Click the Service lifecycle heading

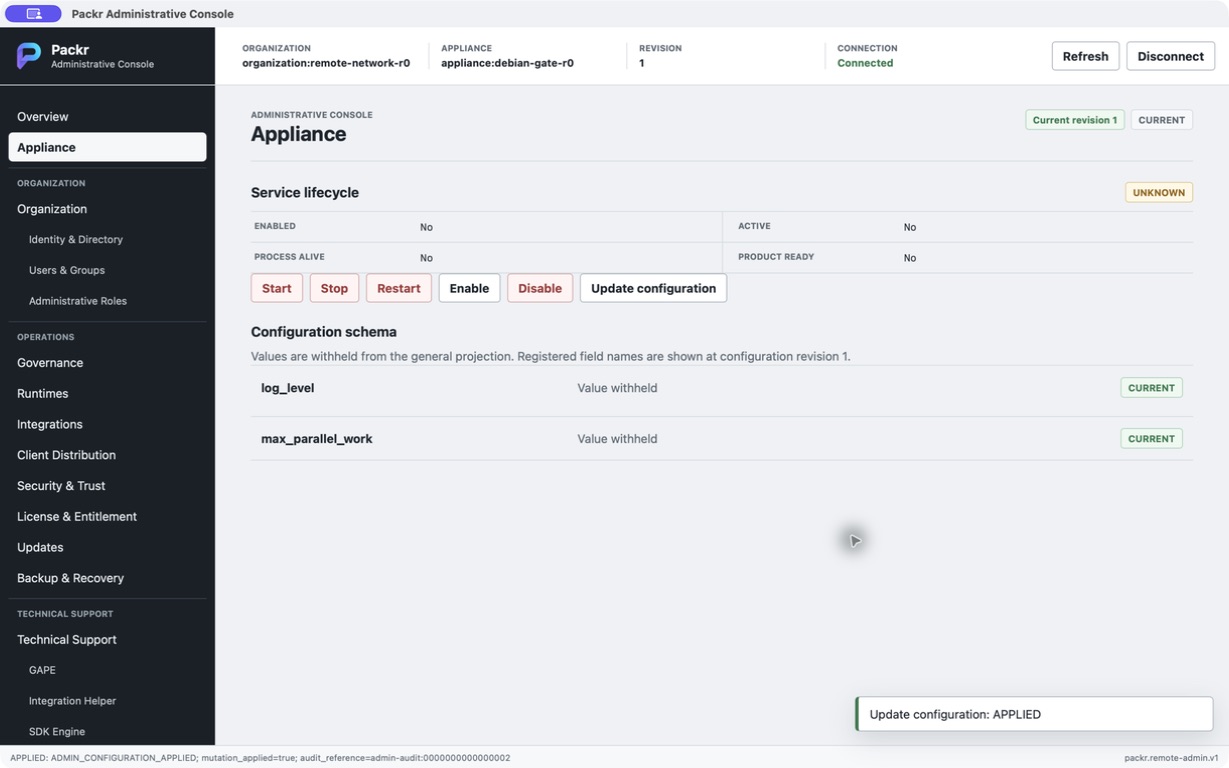click(x=305, y=192)
